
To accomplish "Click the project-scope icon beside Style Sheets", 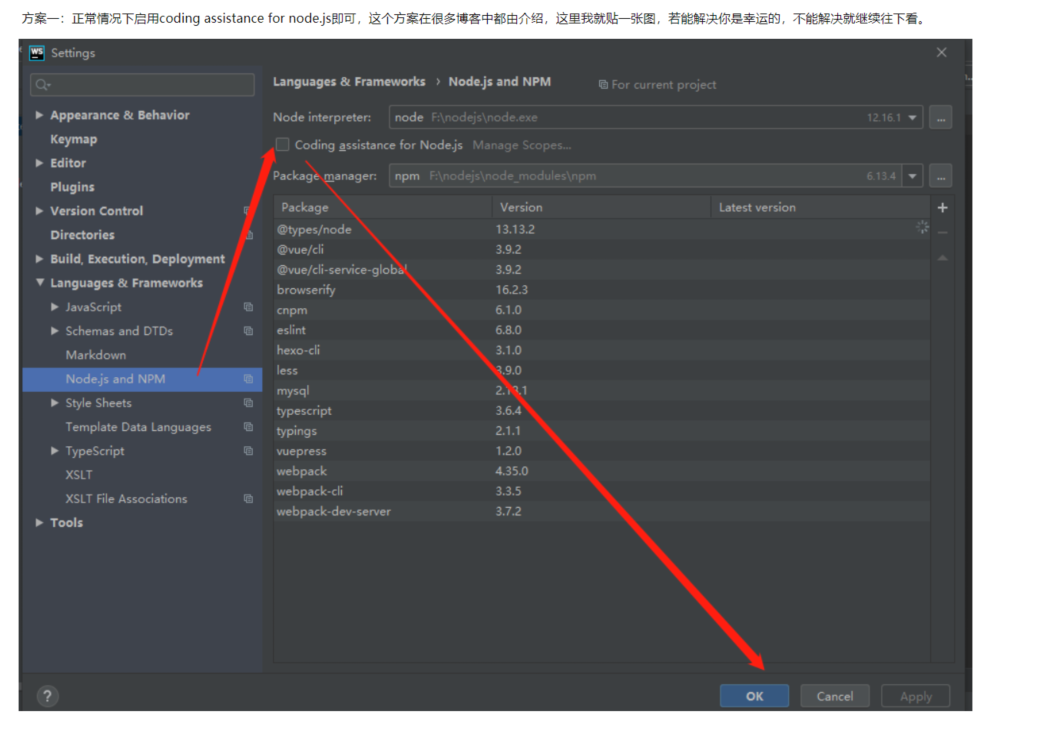I will (x=248, y=403).
